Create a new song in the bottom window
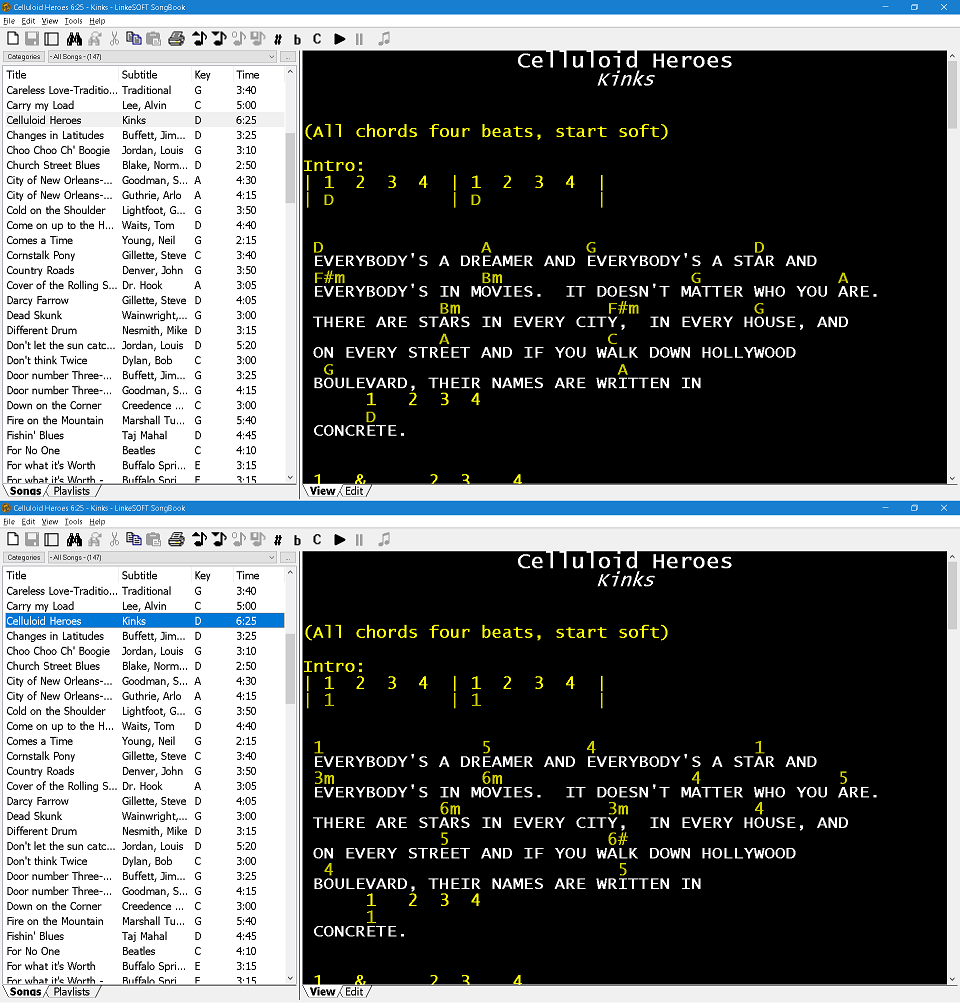Viewport: 960px width, 1008px height. point(13,540)
